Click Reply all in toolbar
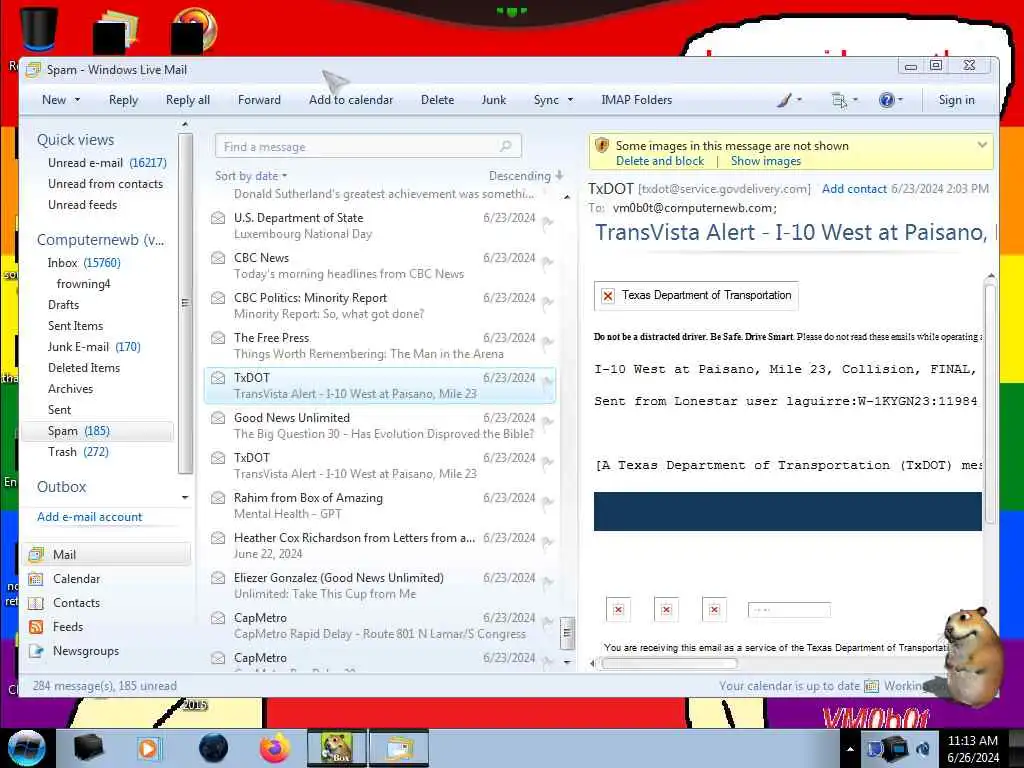This screenshot has width=1024, height=768. click(x=187, y=100)
